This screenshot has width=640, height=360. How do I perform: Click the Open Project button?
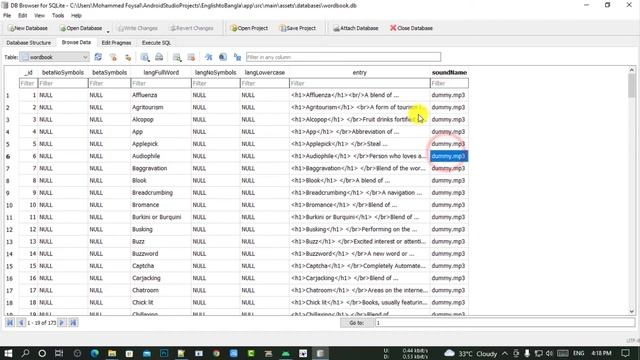coord(249,28)
